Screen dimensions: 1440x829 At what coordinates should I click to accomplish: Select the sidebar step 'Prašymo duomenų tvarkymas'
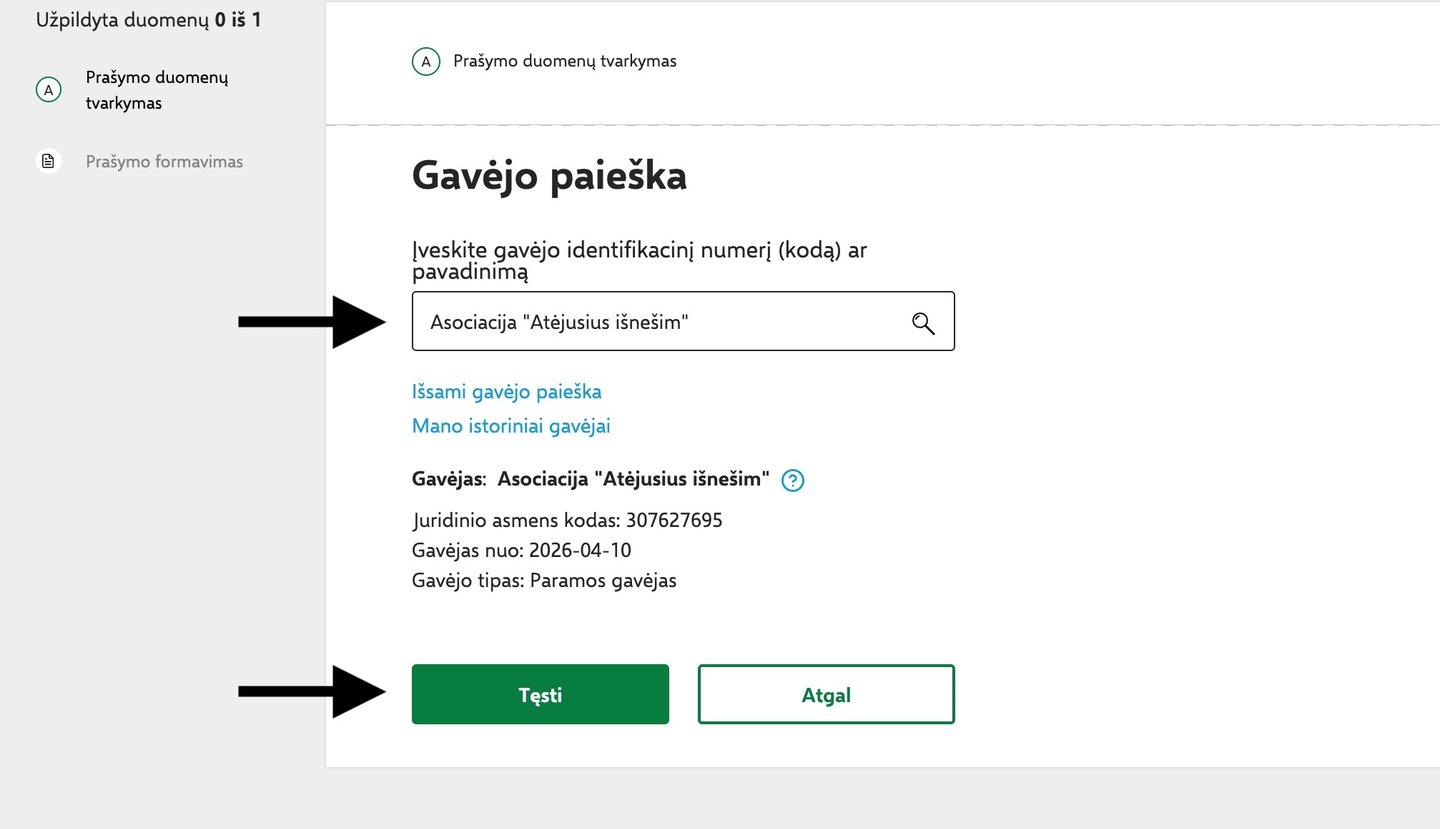click(158, 90)
